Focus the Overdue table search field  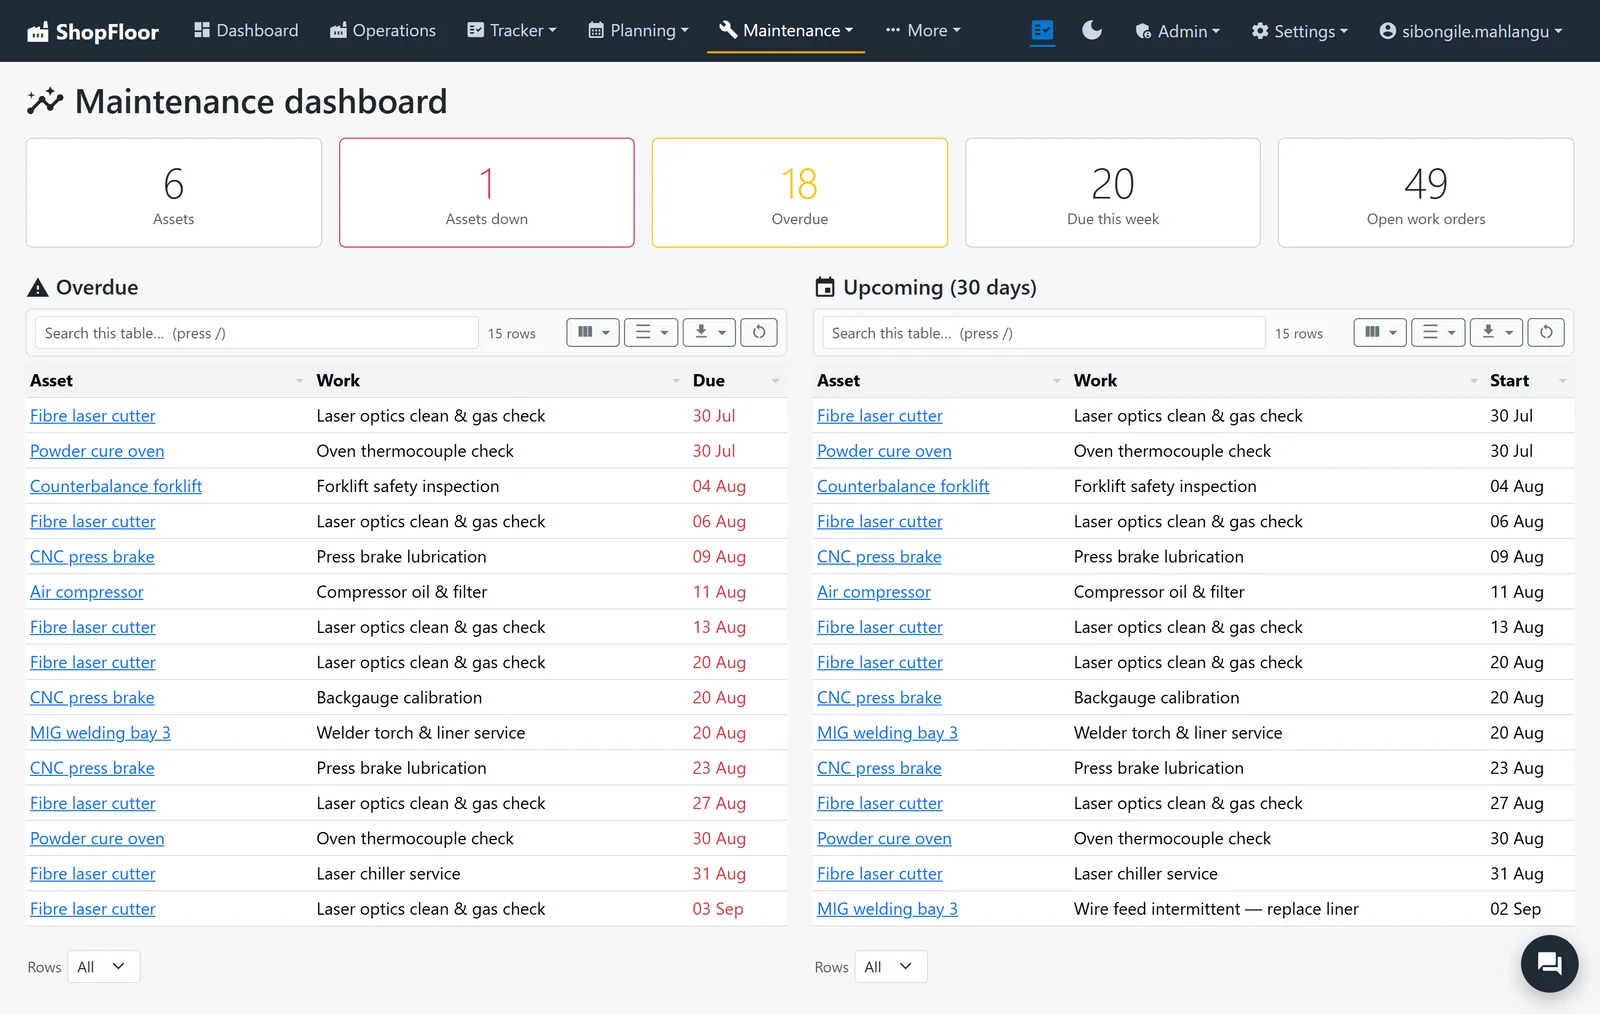(257, 333)
